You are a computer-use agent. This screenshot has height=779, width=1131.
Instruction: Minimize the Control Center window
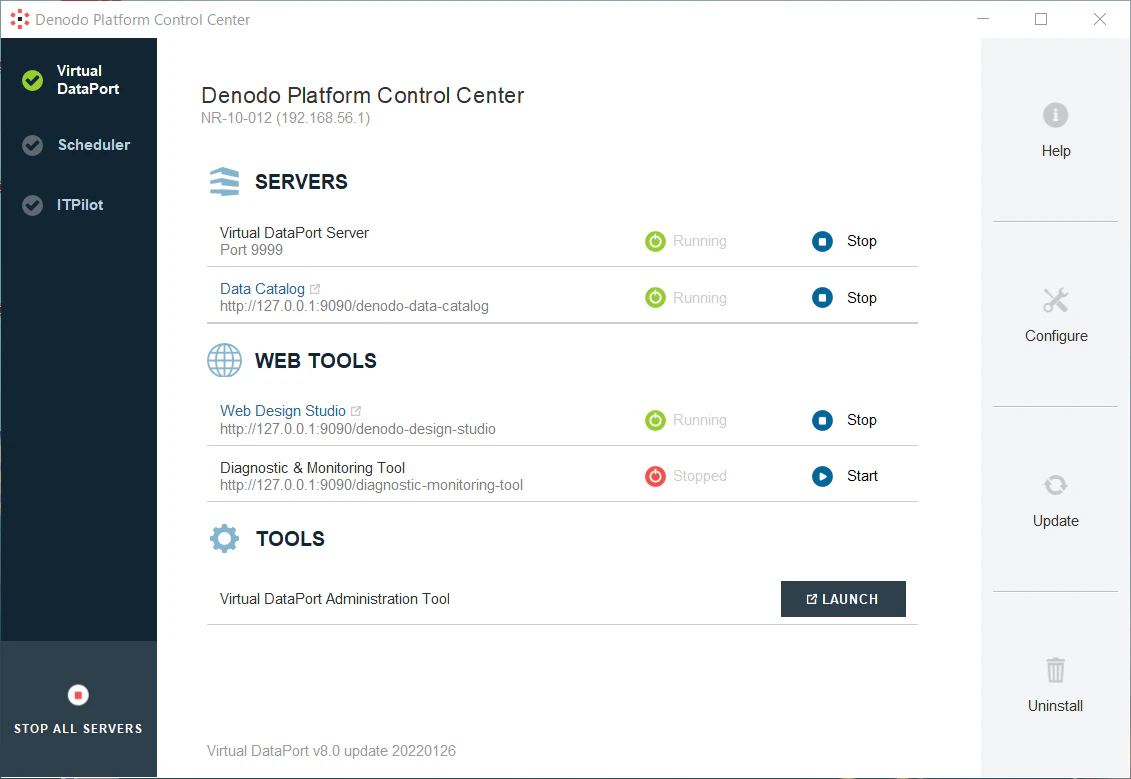click(982, 19)
